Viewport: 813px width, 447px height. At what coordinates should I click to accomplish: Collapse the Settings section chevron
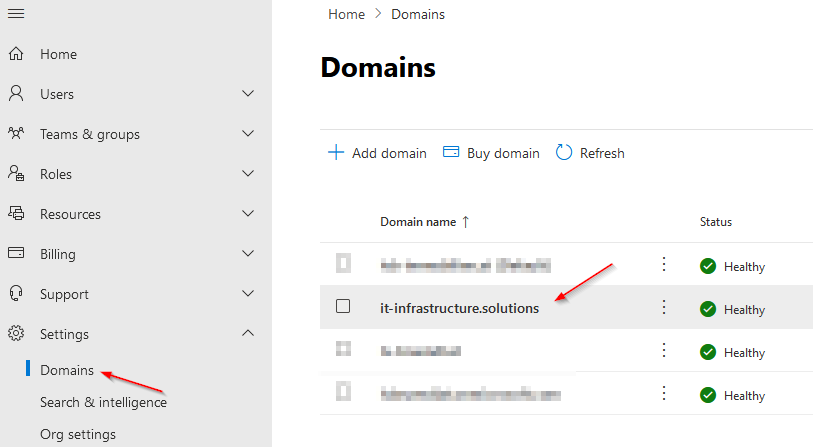248,333
